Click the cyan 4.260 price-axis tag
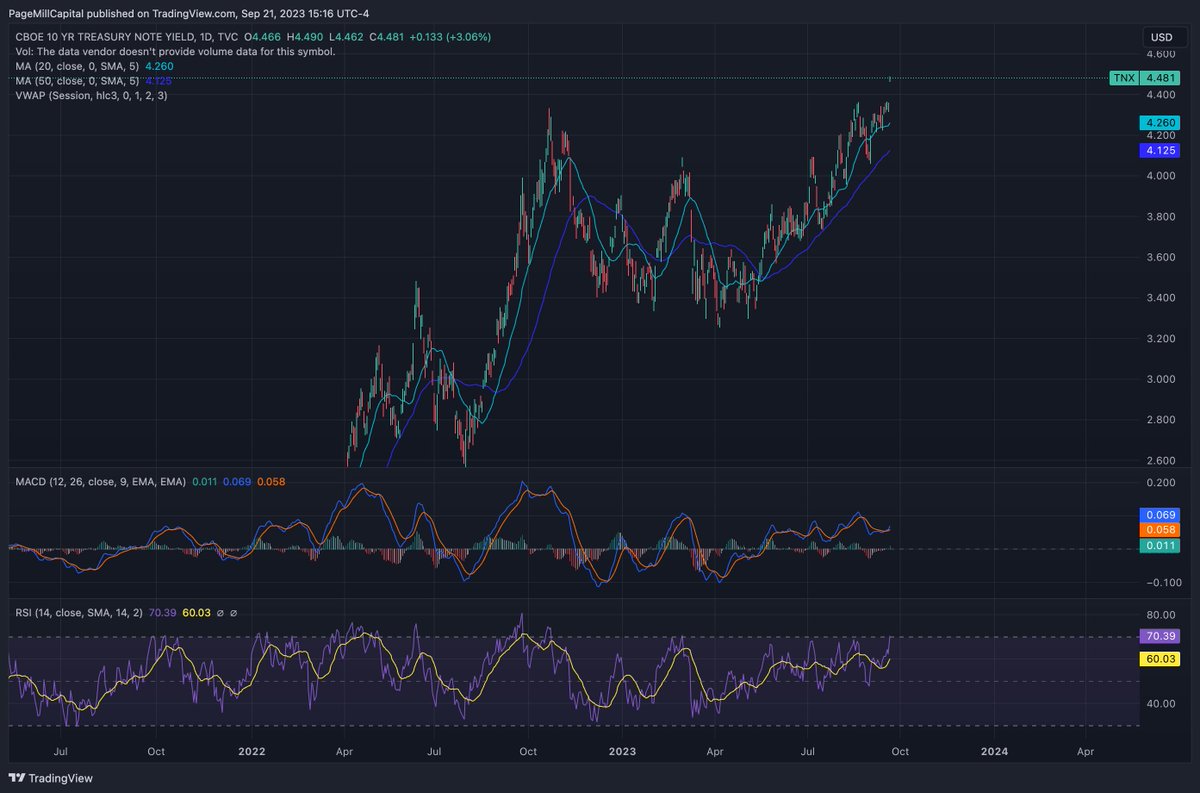The height and width of the screenshot is (793, 1200). click(x=1160, y=122)
